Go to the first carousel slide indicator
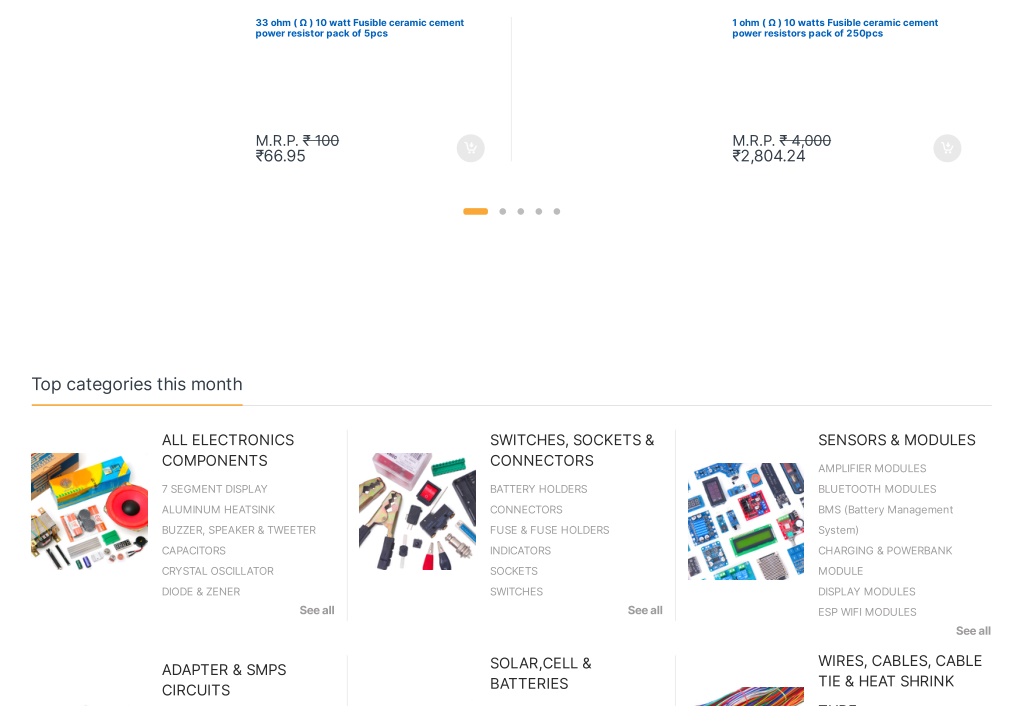Image resolution: width=1024 pixels, height=723 pixels. [475, 212]
